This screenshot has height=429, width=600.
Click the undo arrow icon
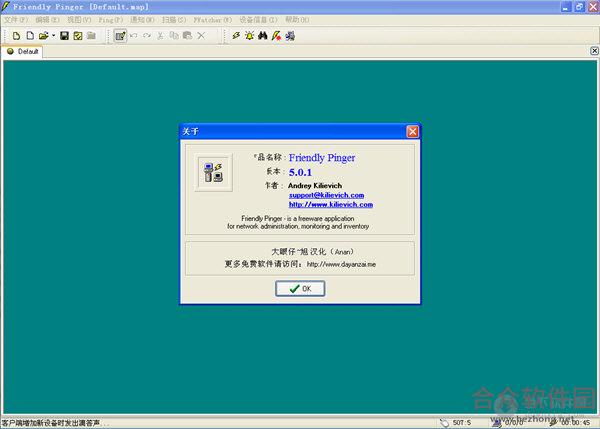coord(134,36)
